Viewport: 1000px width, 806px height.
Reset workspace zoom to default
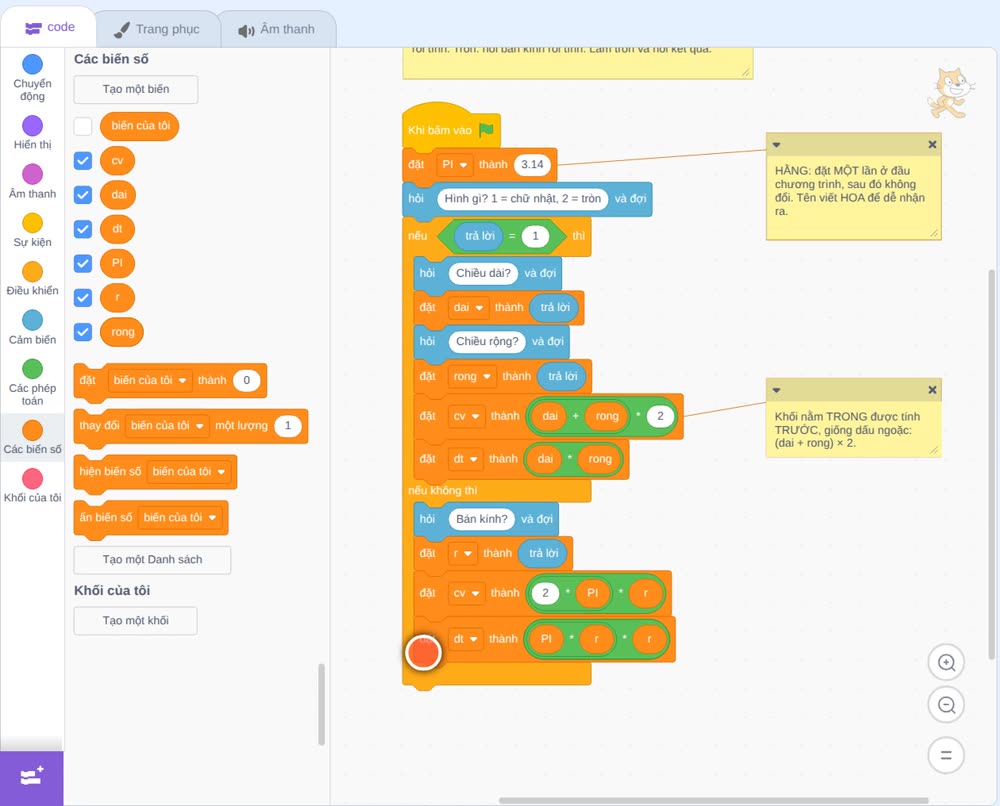point(946,756)
